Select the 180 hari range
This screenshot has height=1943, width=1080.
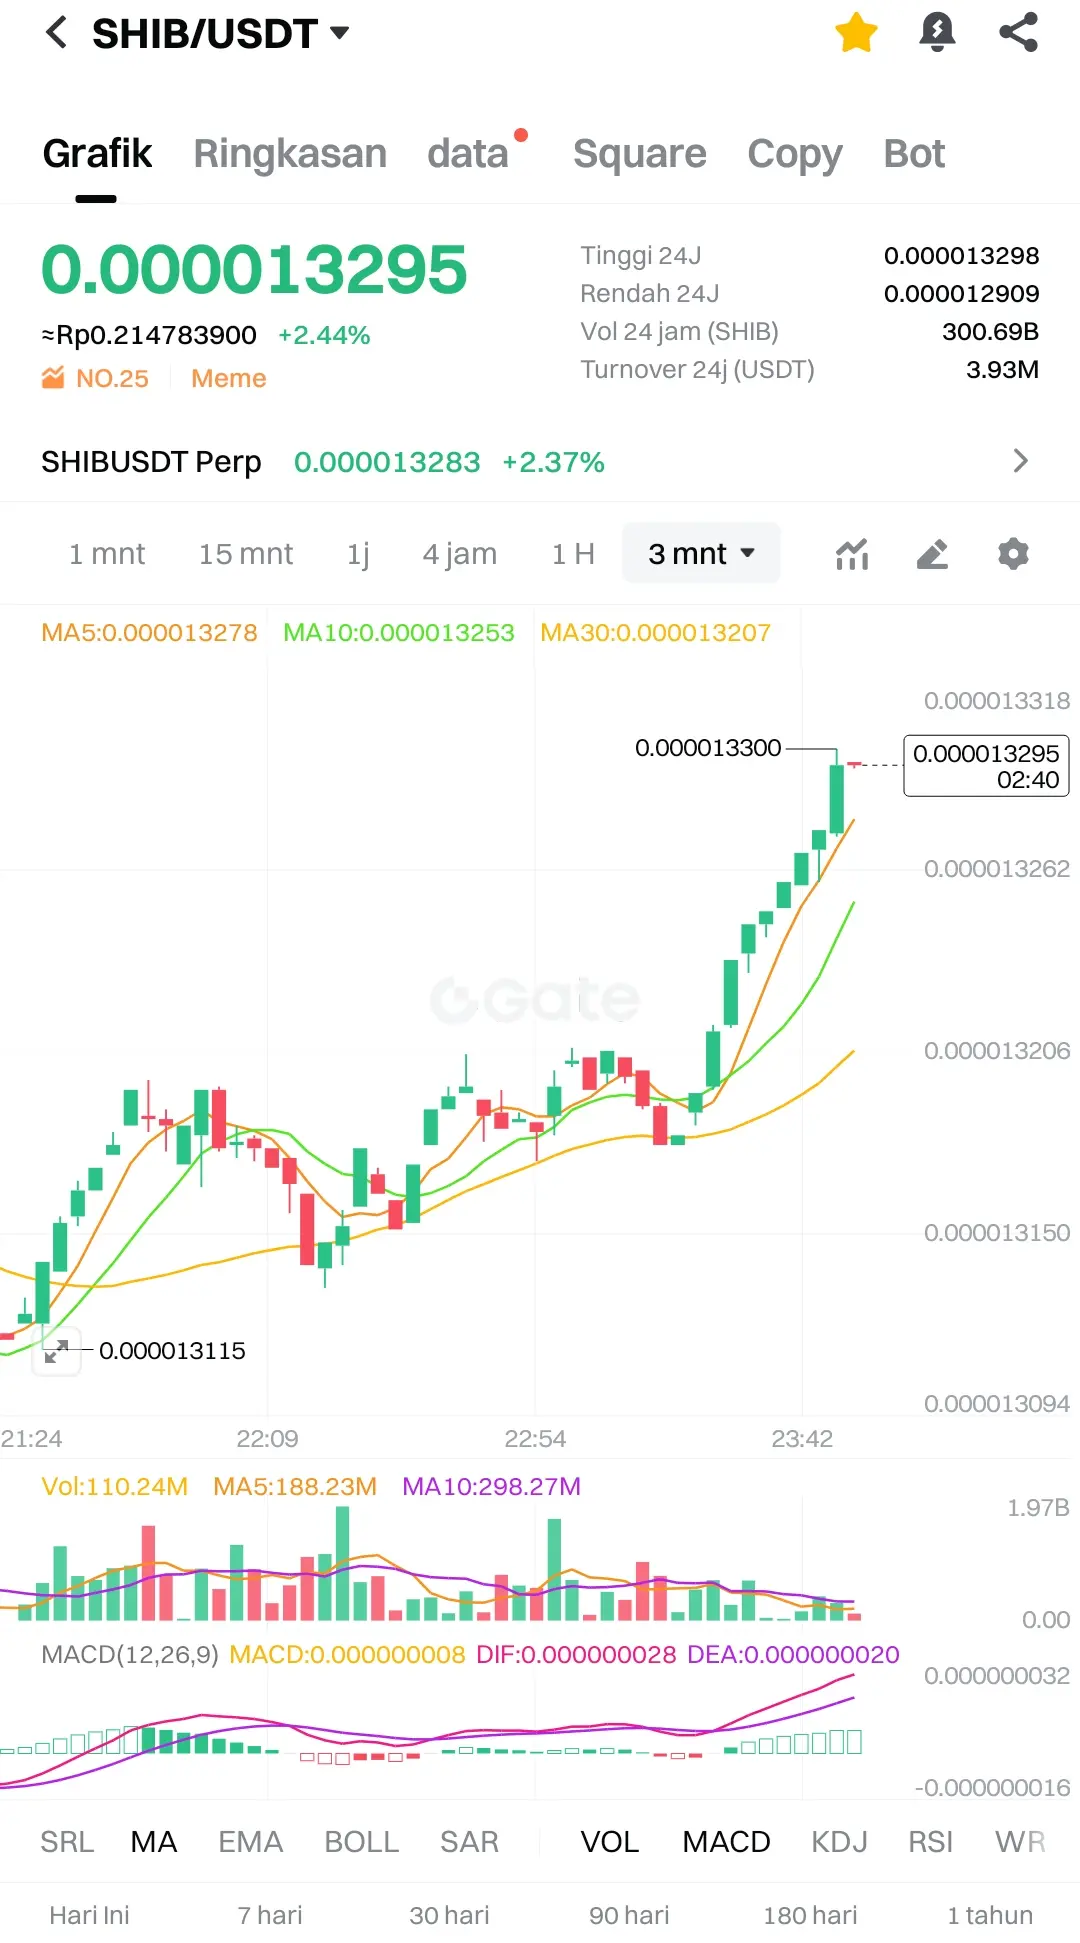(810, 1915)
